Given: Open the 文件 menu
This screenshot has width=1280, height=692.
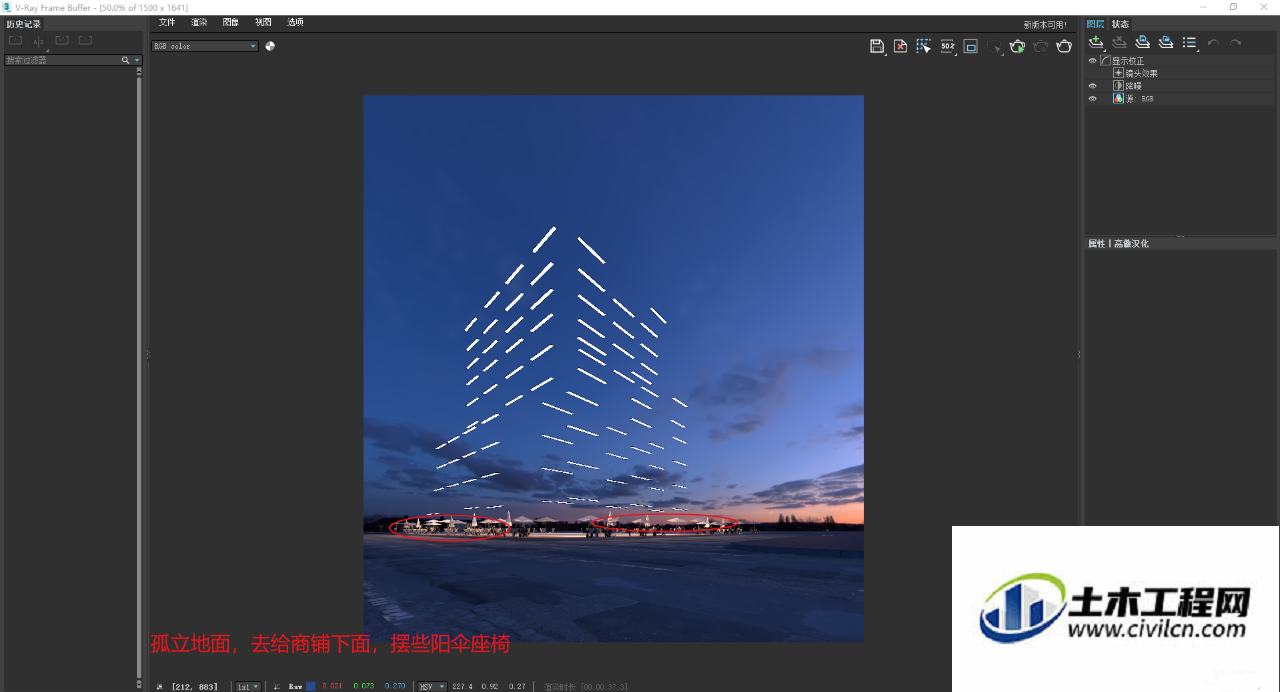Looking at the screenshot, I should coord(167,22).
